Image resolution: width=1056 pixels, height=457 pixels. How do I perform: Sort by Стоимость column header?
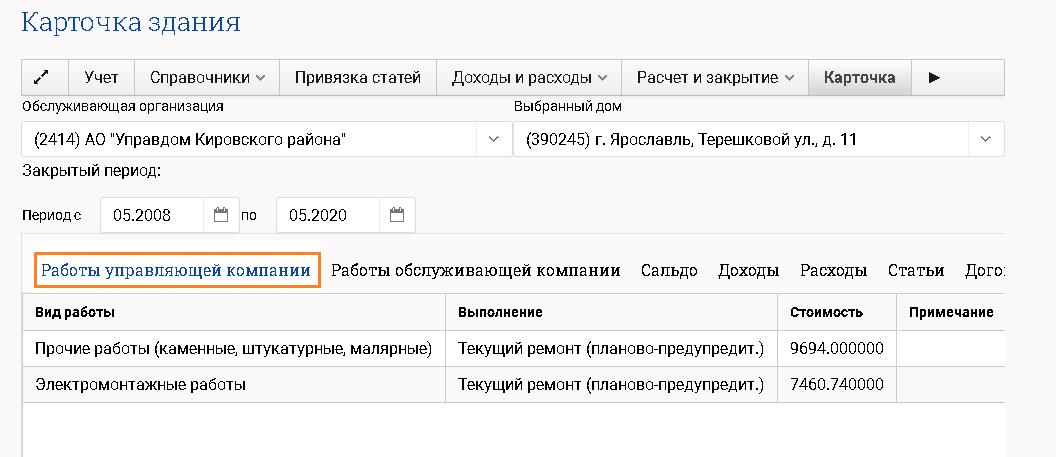click(x=826, y=312)
